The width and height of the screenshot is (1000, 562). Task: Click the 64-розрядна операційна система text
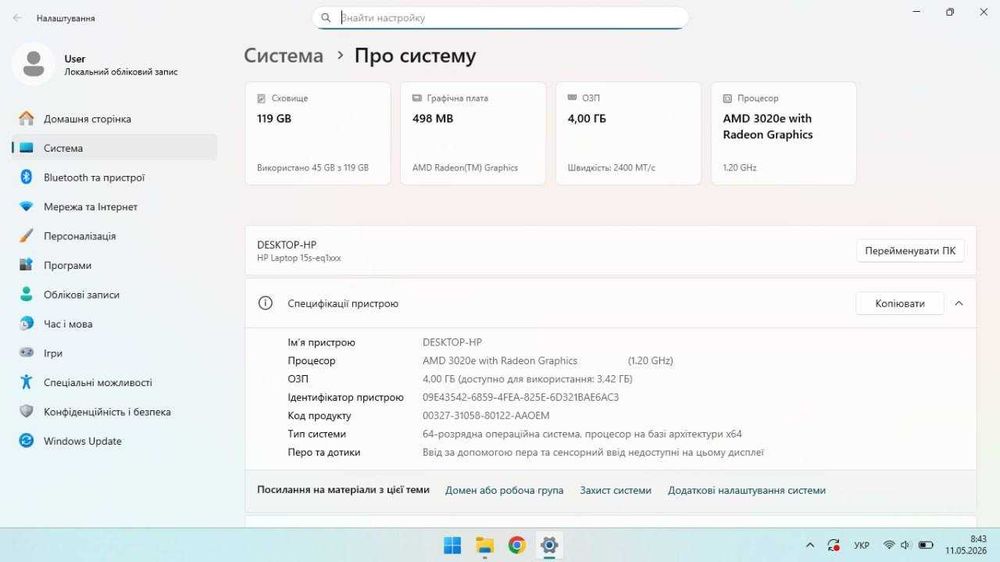coord(582,434)
